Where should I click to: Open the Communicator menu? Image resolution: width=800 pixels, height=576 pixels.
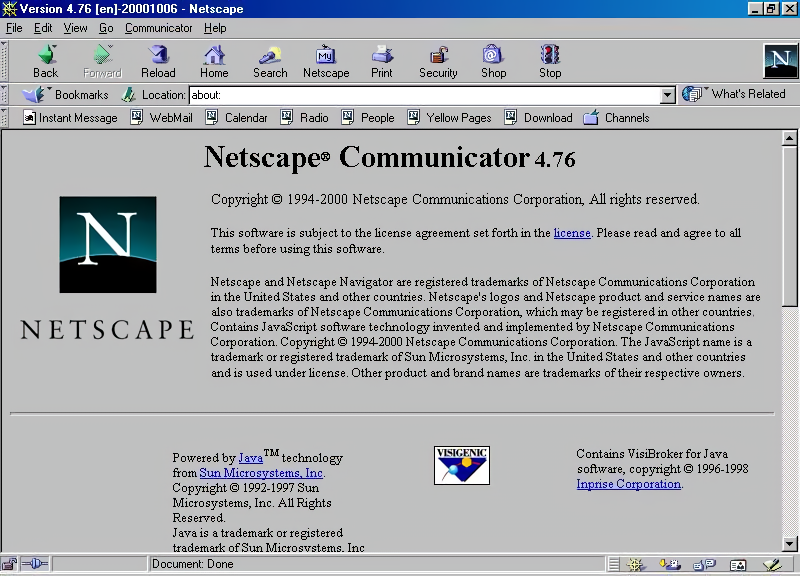[x=158, y=28]
